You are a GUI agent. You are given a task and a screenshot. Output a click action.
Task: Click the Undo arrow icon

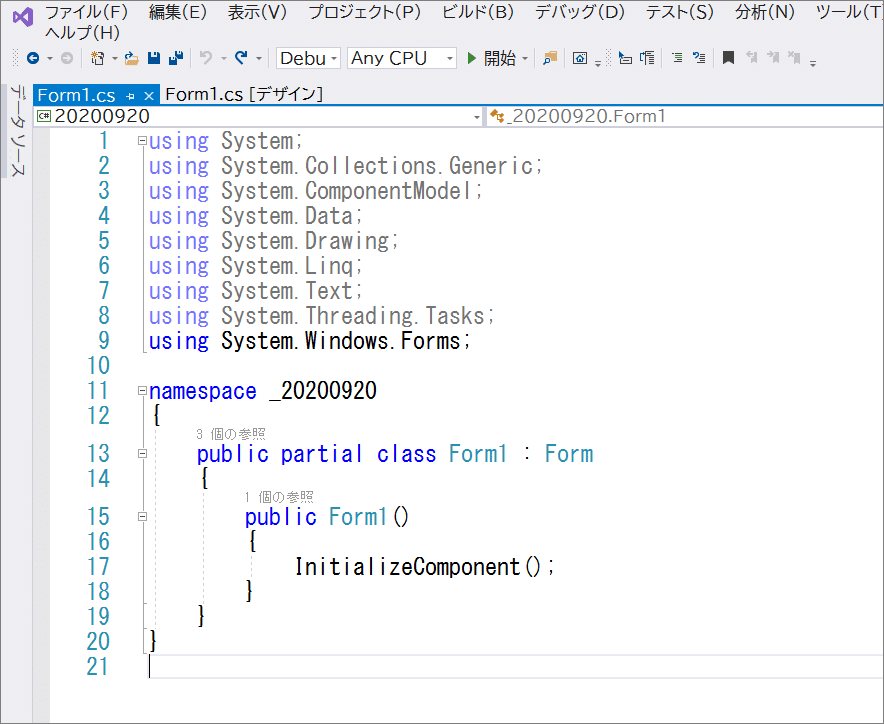206,58
